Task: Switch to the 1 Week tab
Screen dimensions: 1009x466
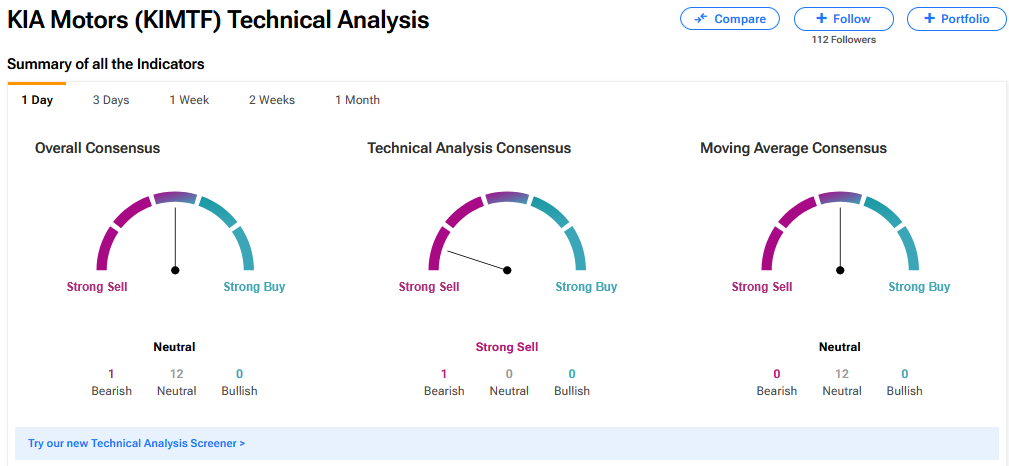Action: [x=189, y=100]
